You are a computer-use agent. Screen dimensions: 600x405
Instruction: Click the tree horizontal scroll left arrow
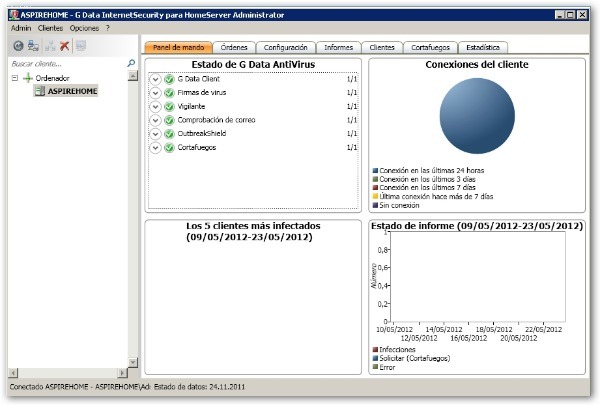13,373
